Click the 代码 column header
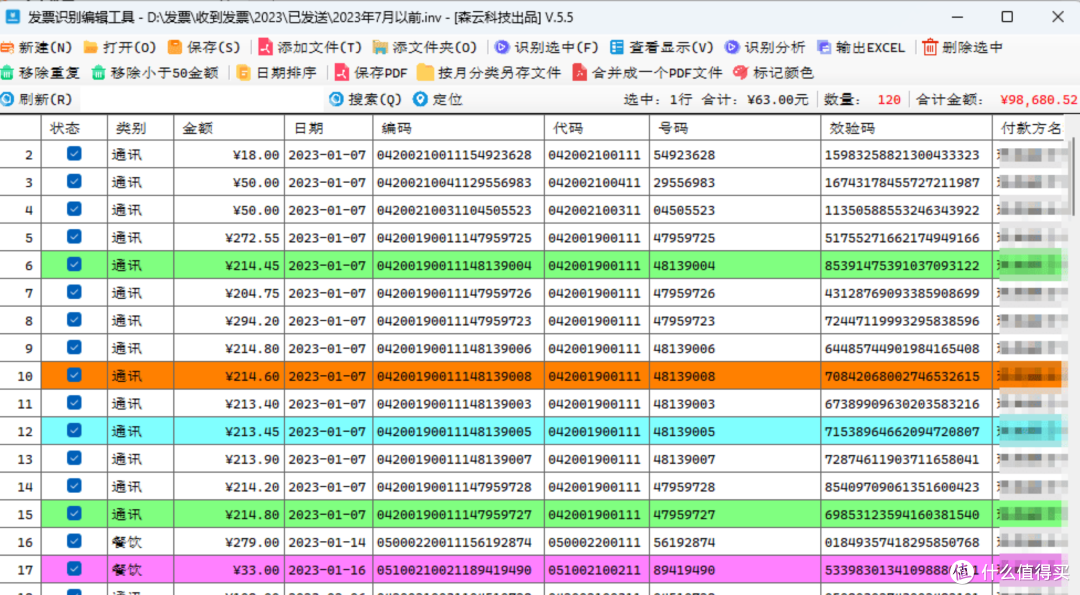The width and height of the screenshot is (1080, 595). (x=596, y=128)
